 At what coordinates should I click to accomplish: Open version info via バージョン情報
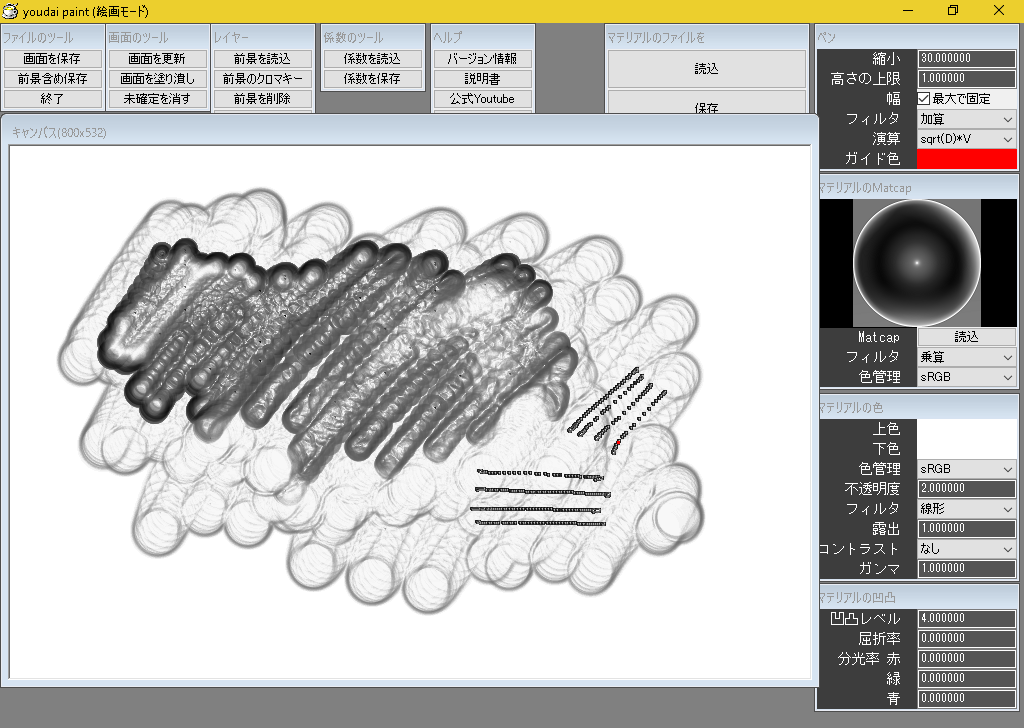[x=482, y=58]
